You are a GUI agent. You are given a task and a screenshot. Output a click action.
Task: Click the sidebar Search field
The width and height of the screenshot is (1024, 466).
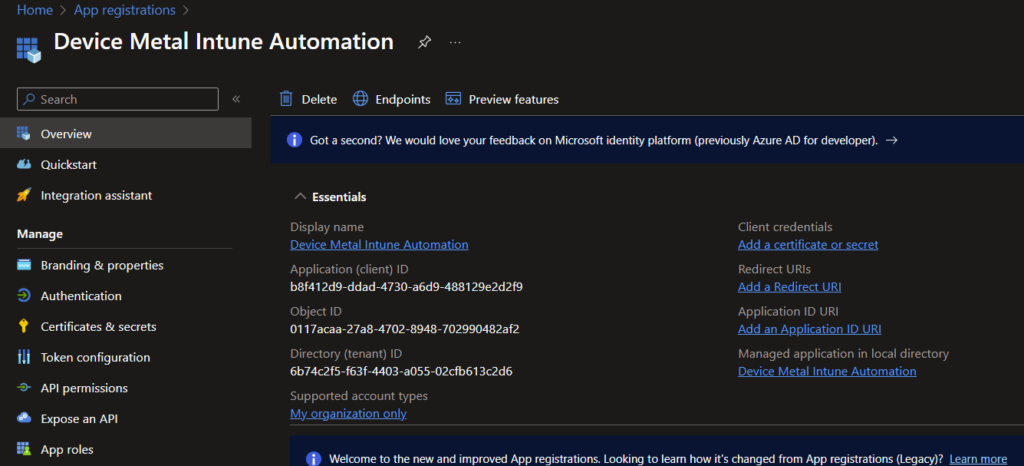tap(118, 99)
